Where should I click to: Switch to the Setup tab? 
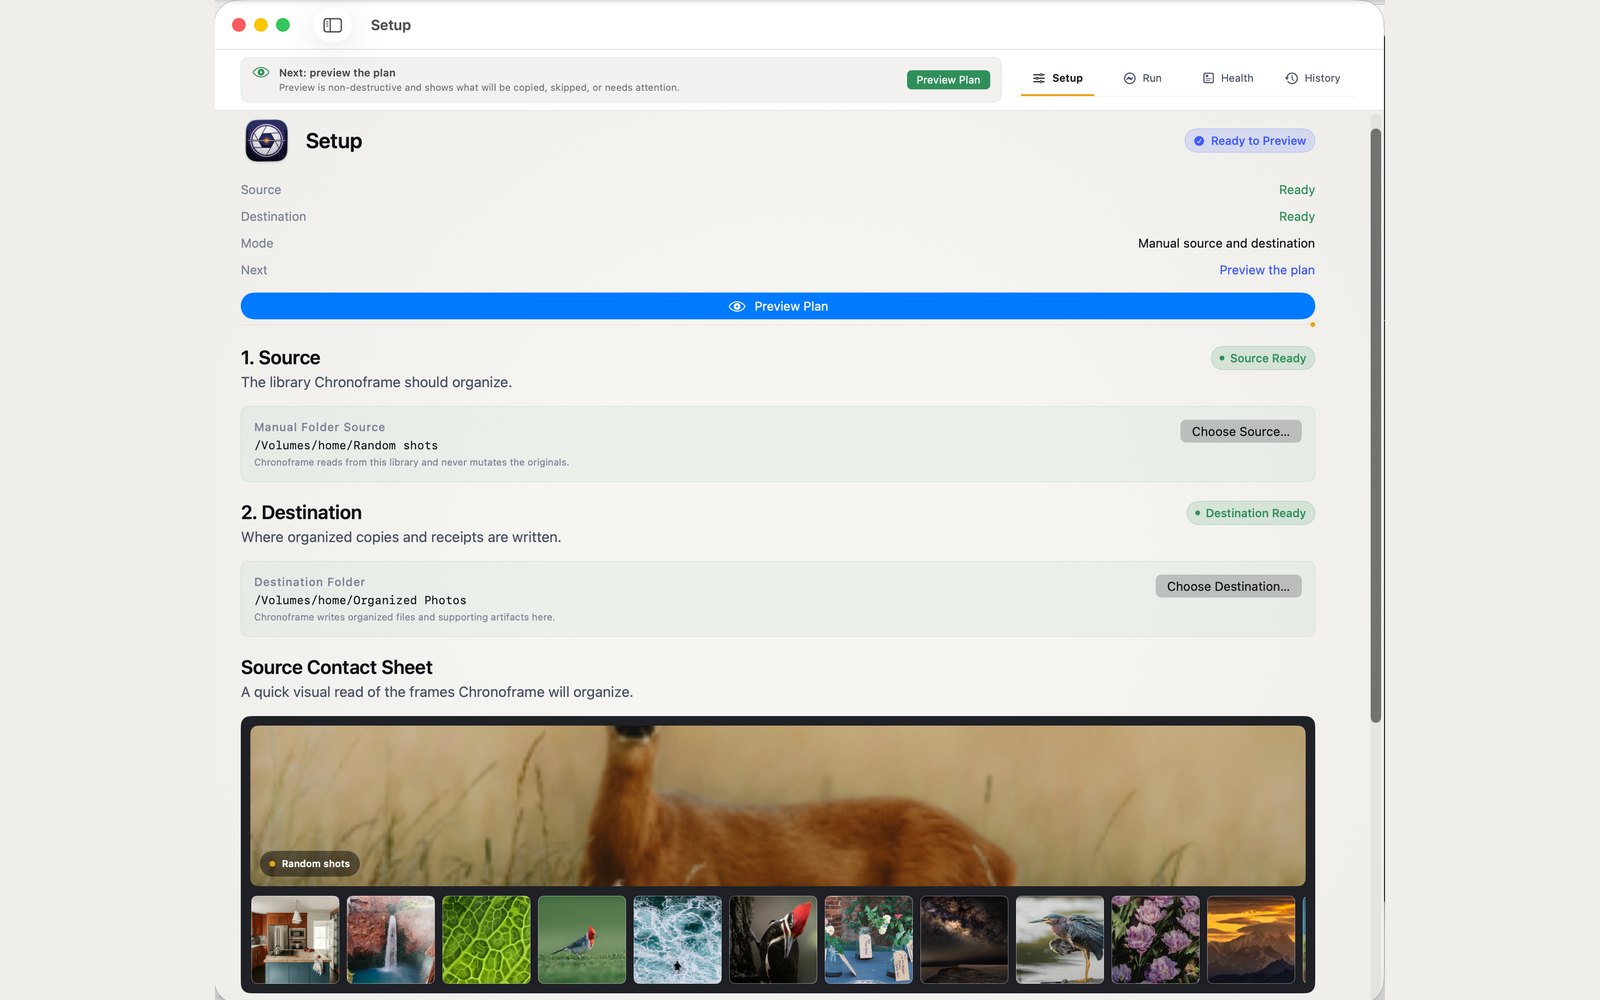tap(1057, 78)
